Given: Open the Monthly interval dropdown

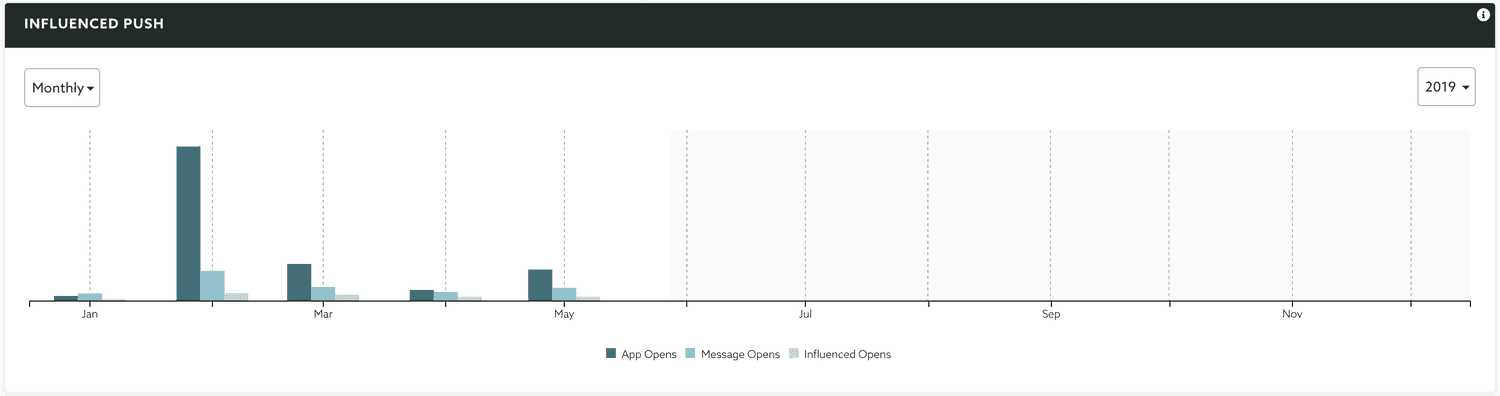Looking at the screenshot, I should pos(62,88).
